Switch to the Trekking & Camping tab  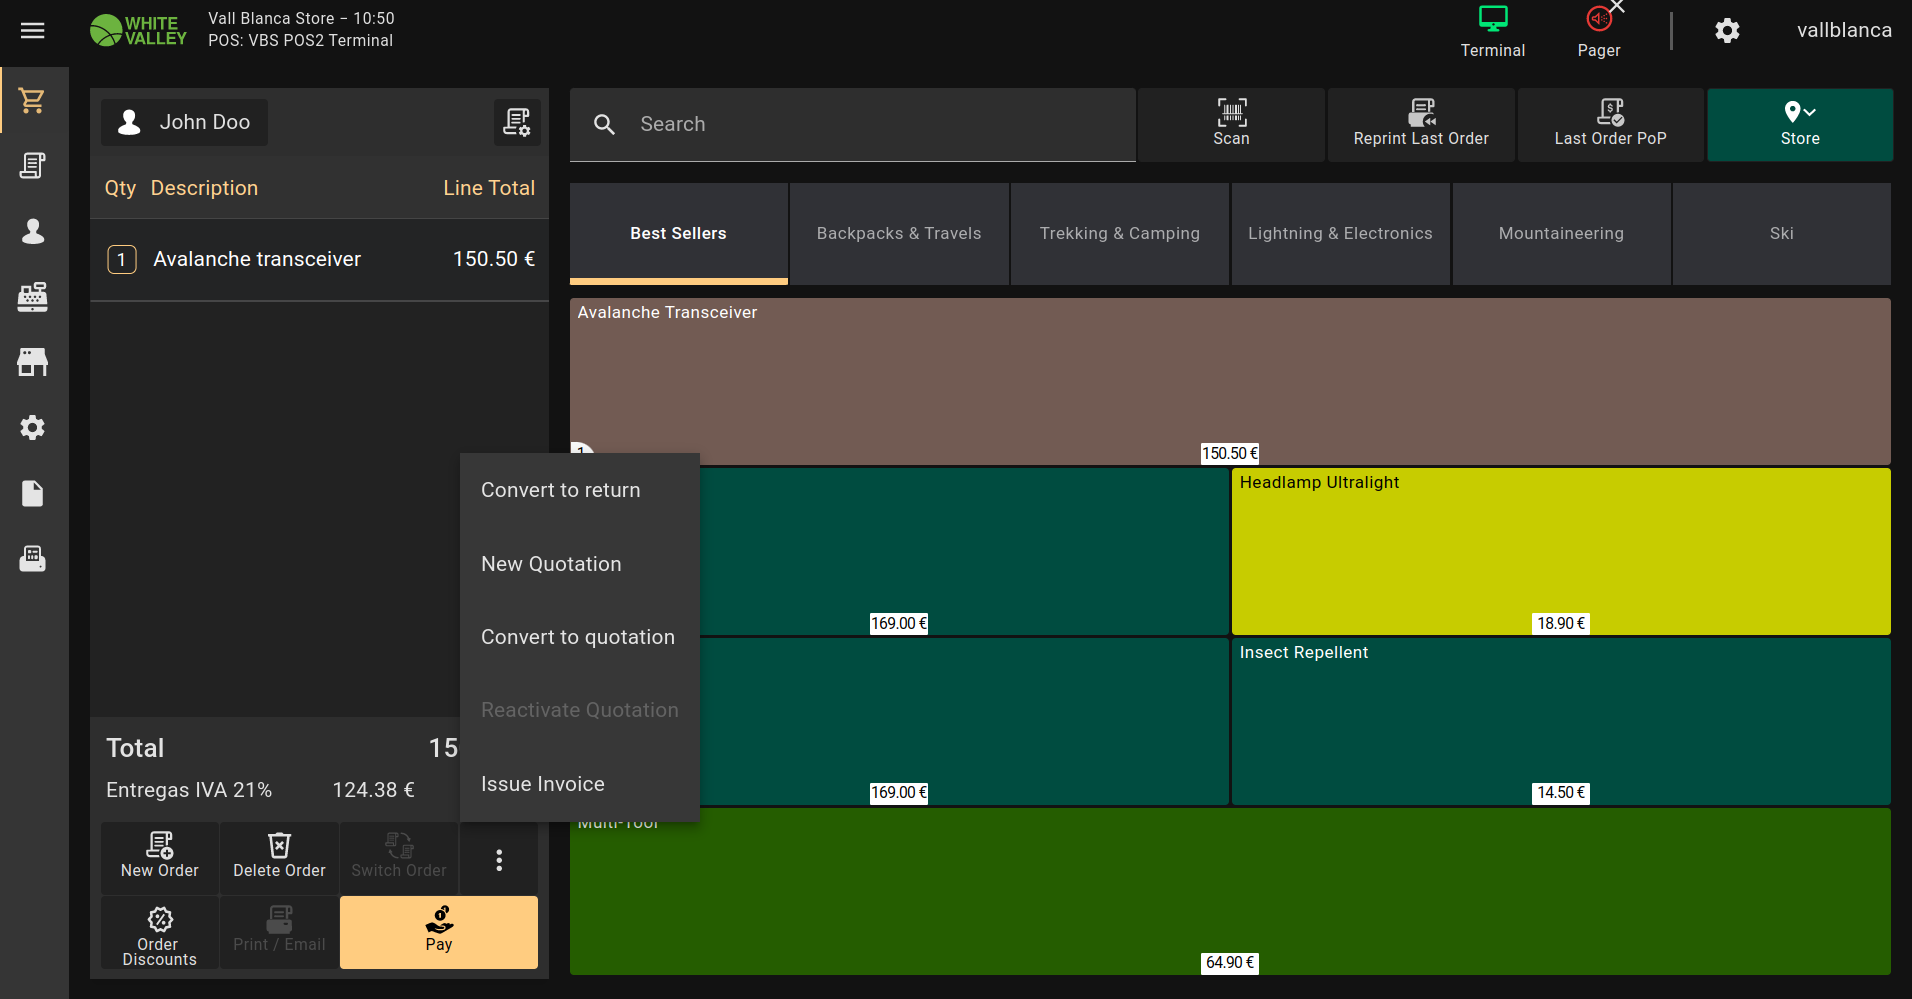point(1119,233)
